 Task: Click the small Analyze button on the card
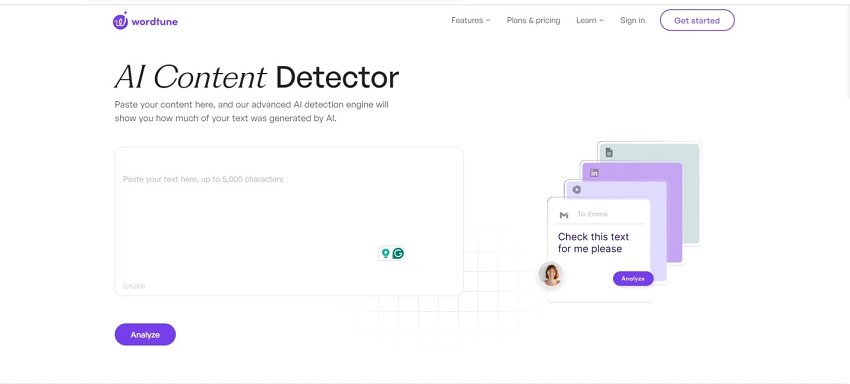[x=633, y=279]
